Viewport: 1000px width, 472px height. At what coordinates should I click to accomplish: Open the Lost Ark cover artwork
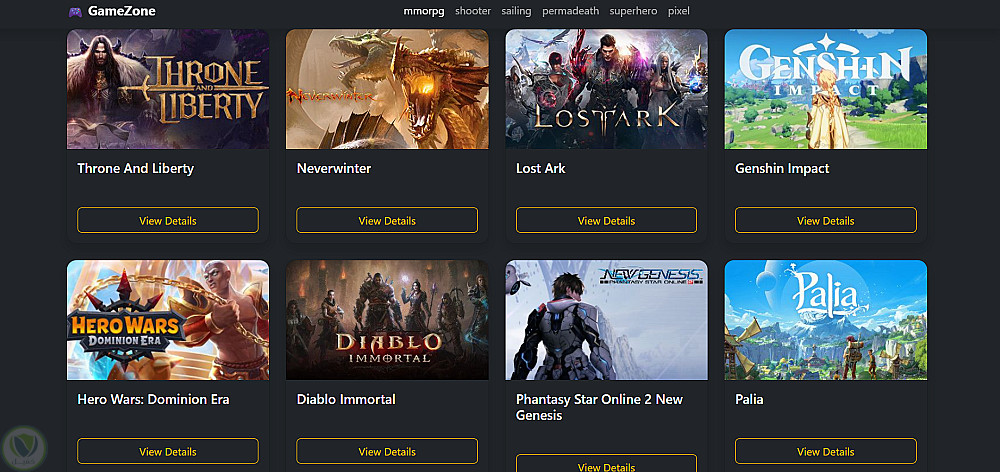tap(607, 89)
